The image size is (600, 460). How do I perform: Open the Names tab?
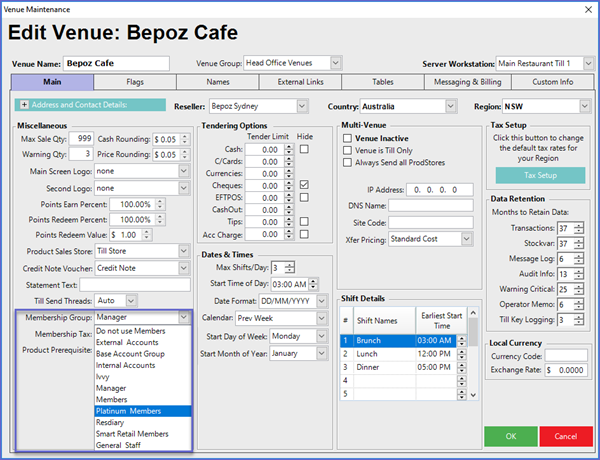218,82
